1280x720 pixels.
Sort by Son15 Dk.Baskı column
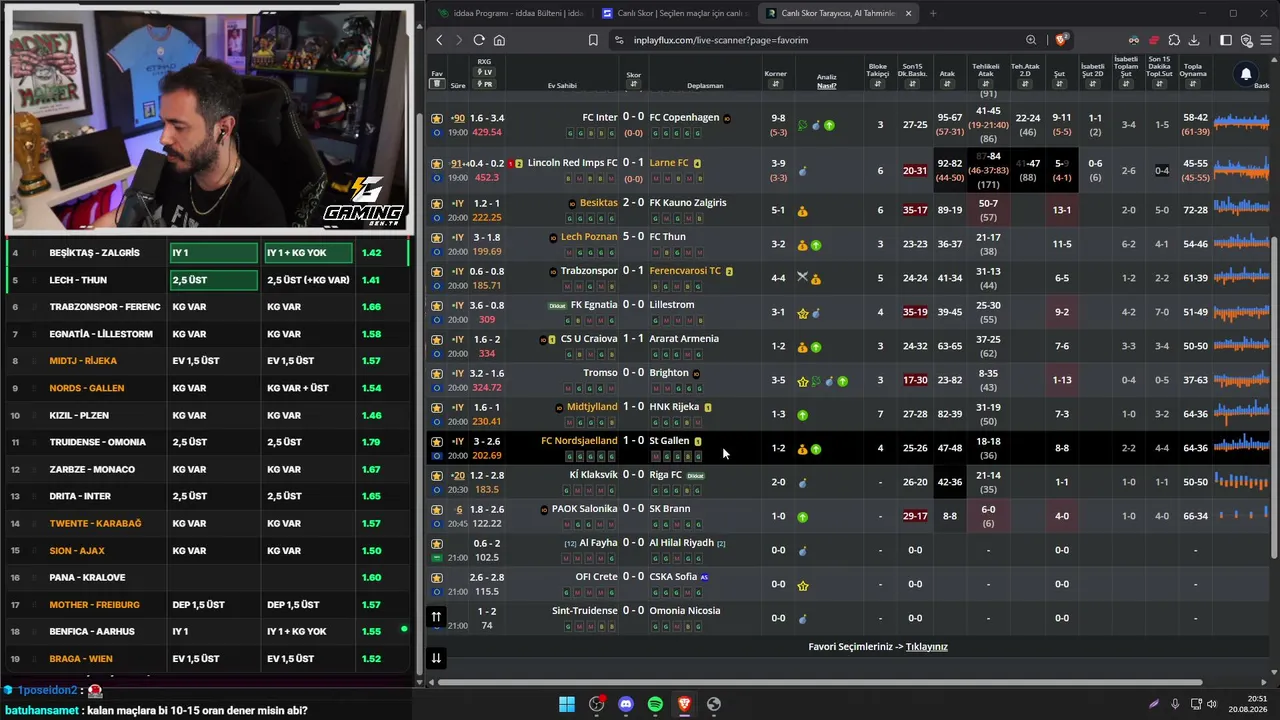pos(912,85)
